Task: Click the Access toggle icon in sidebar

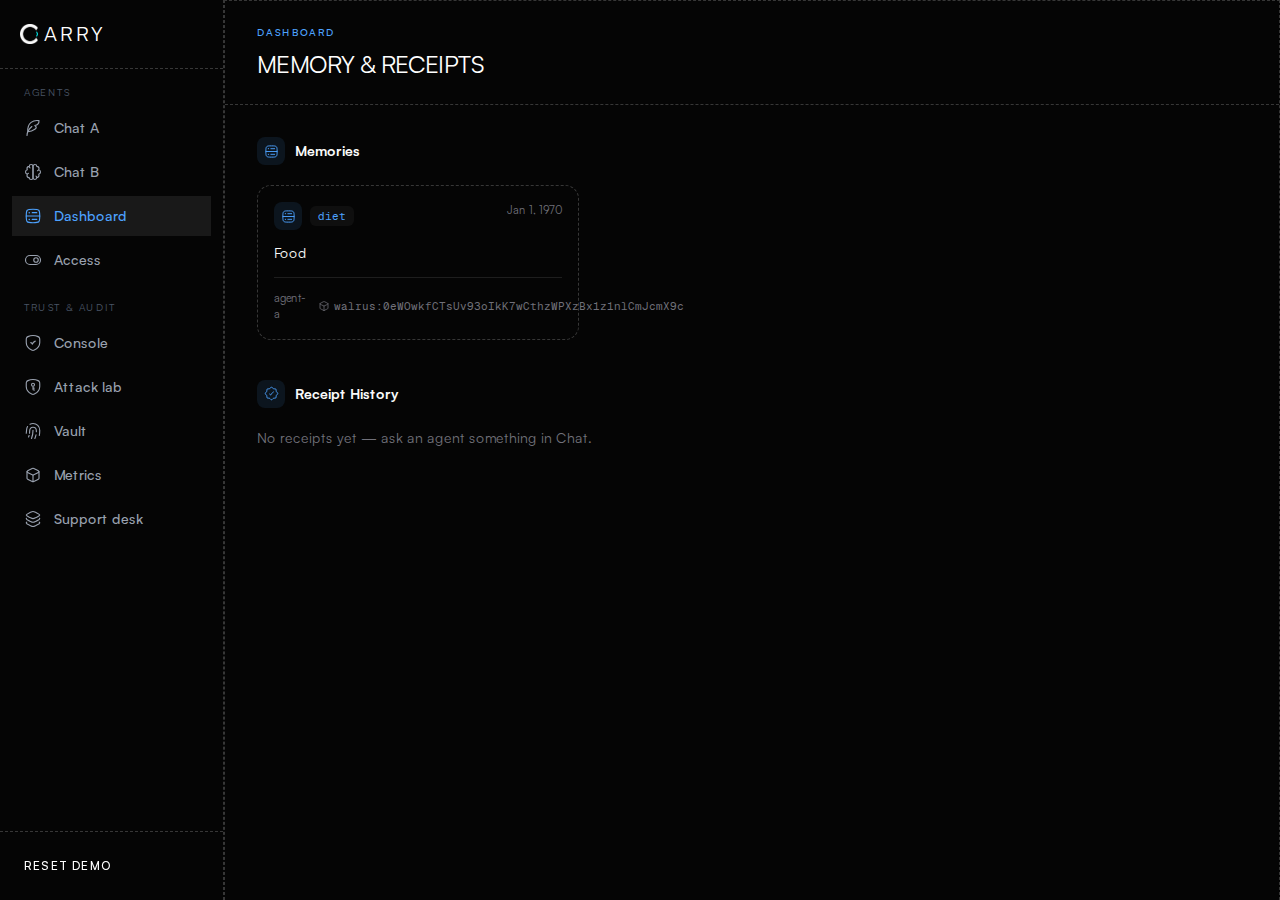Action: 33,260
